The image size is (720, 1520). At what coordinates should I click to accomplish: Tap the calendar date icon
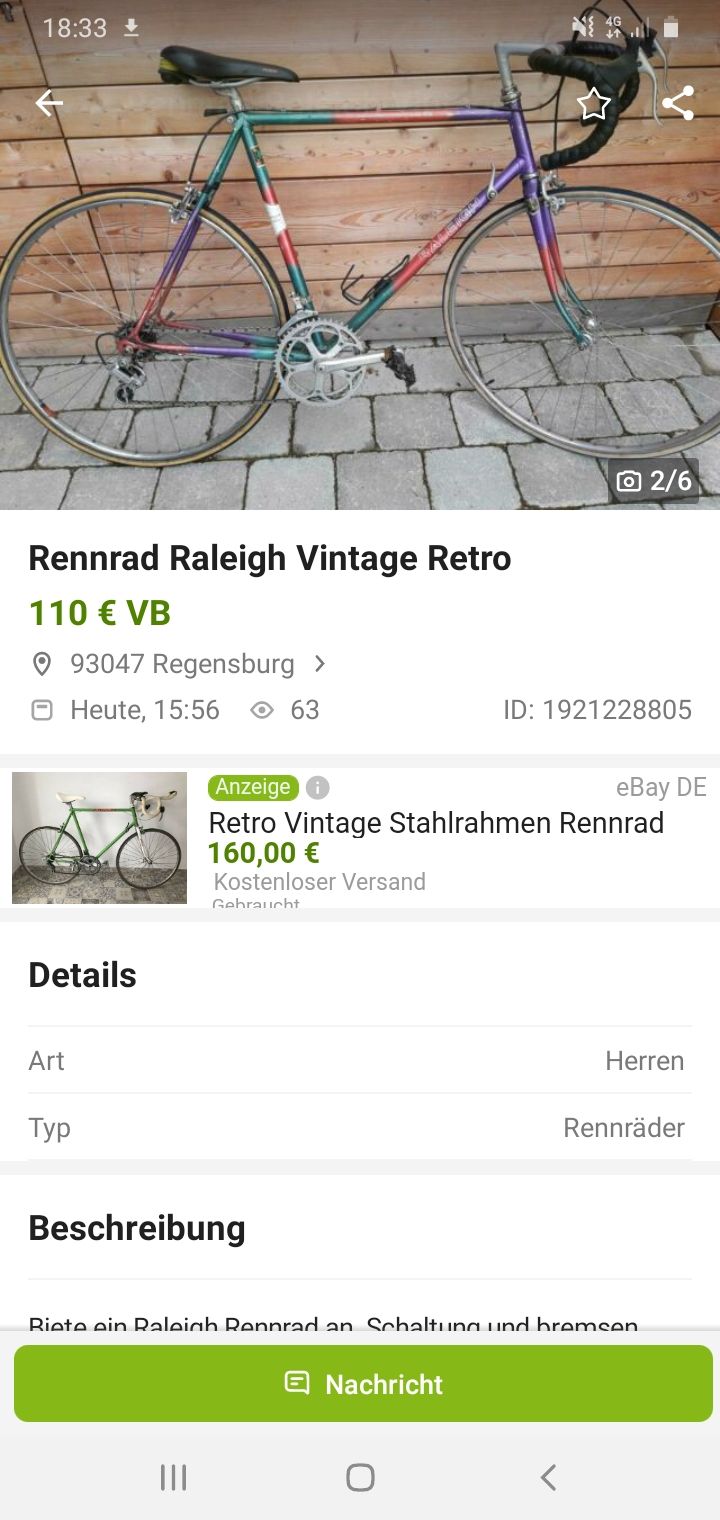[x=42, y=710]
